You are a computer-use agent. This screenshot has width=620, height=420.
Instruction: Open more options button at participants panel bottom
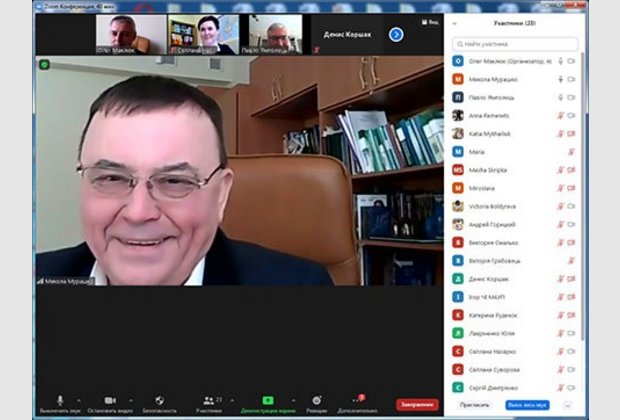click(x=567, y=405)
